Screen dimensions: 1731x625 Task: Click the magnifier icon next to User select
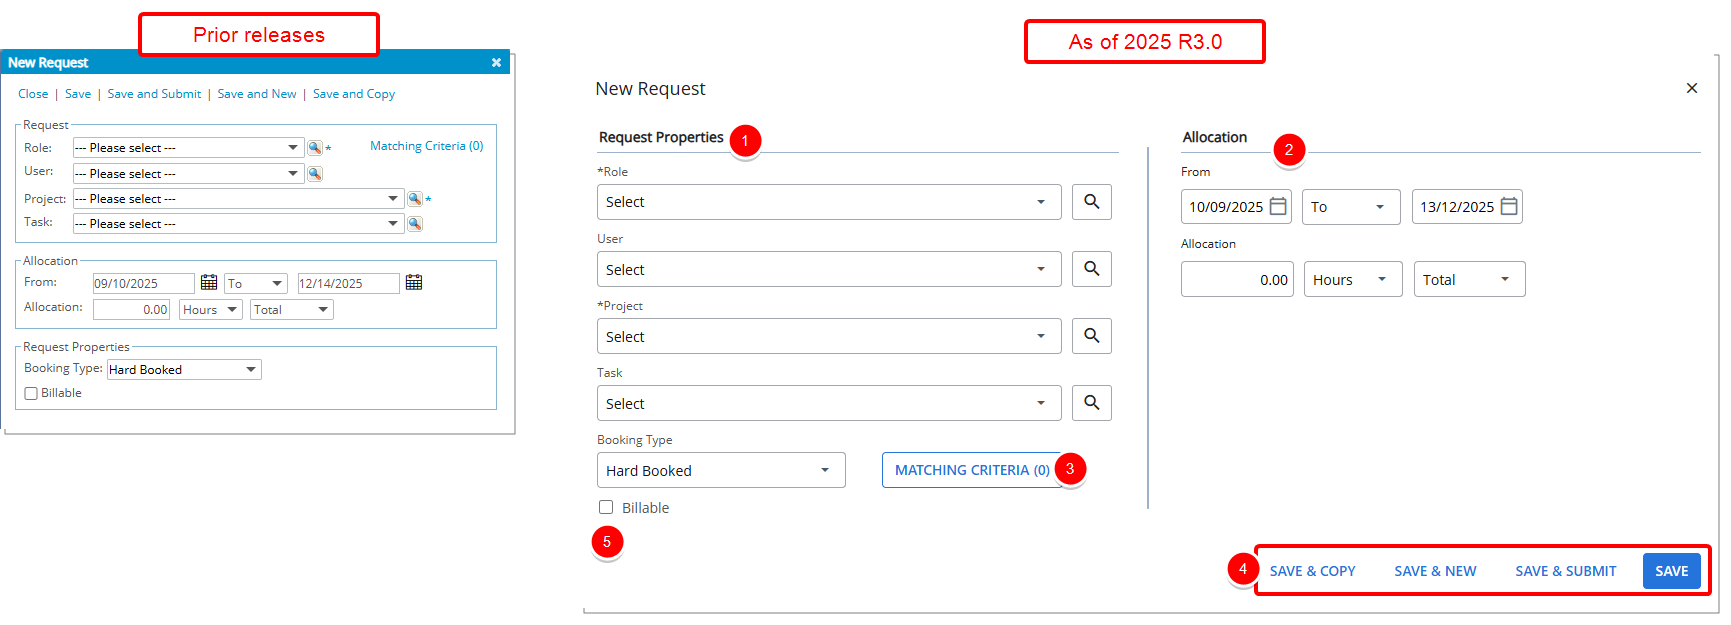1091,269
